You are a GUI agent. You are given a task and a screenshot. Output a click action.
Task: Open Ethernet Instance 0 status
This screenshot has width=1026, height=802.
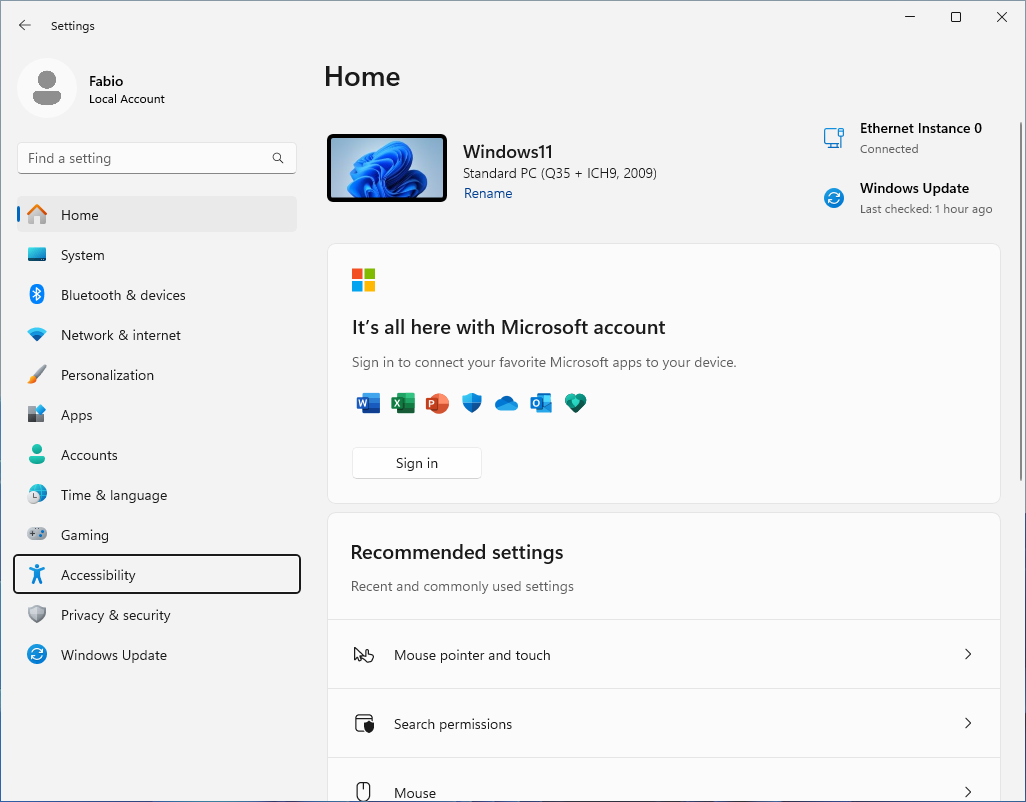tap(903, 138)
